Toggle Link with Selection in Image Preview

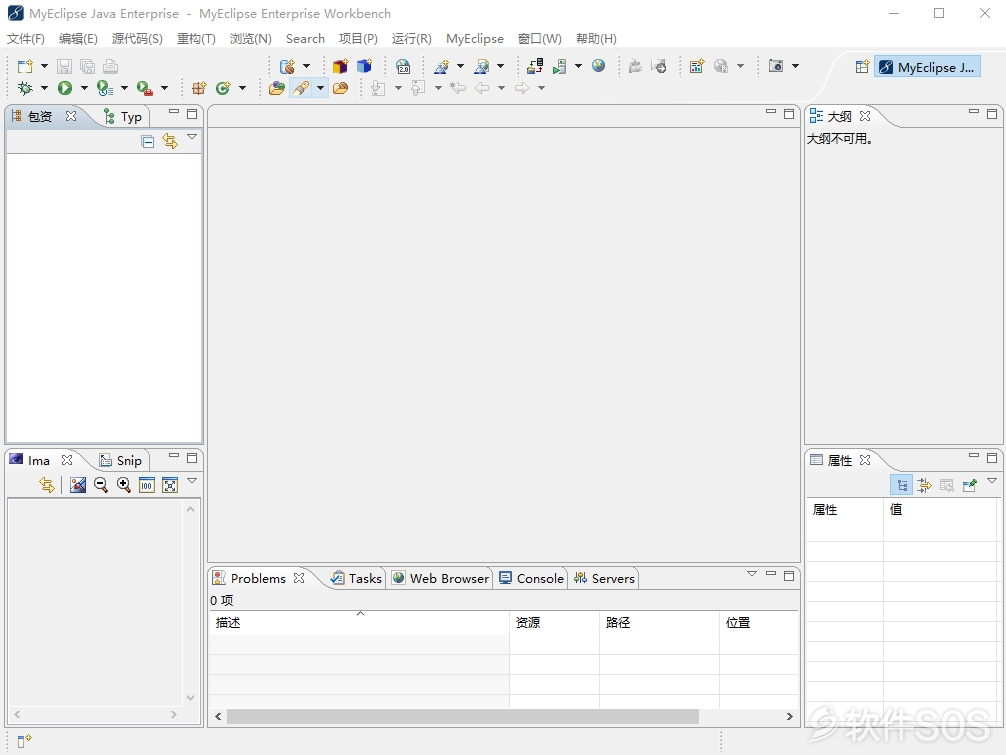pyautogui.click(x=46, y=485)
